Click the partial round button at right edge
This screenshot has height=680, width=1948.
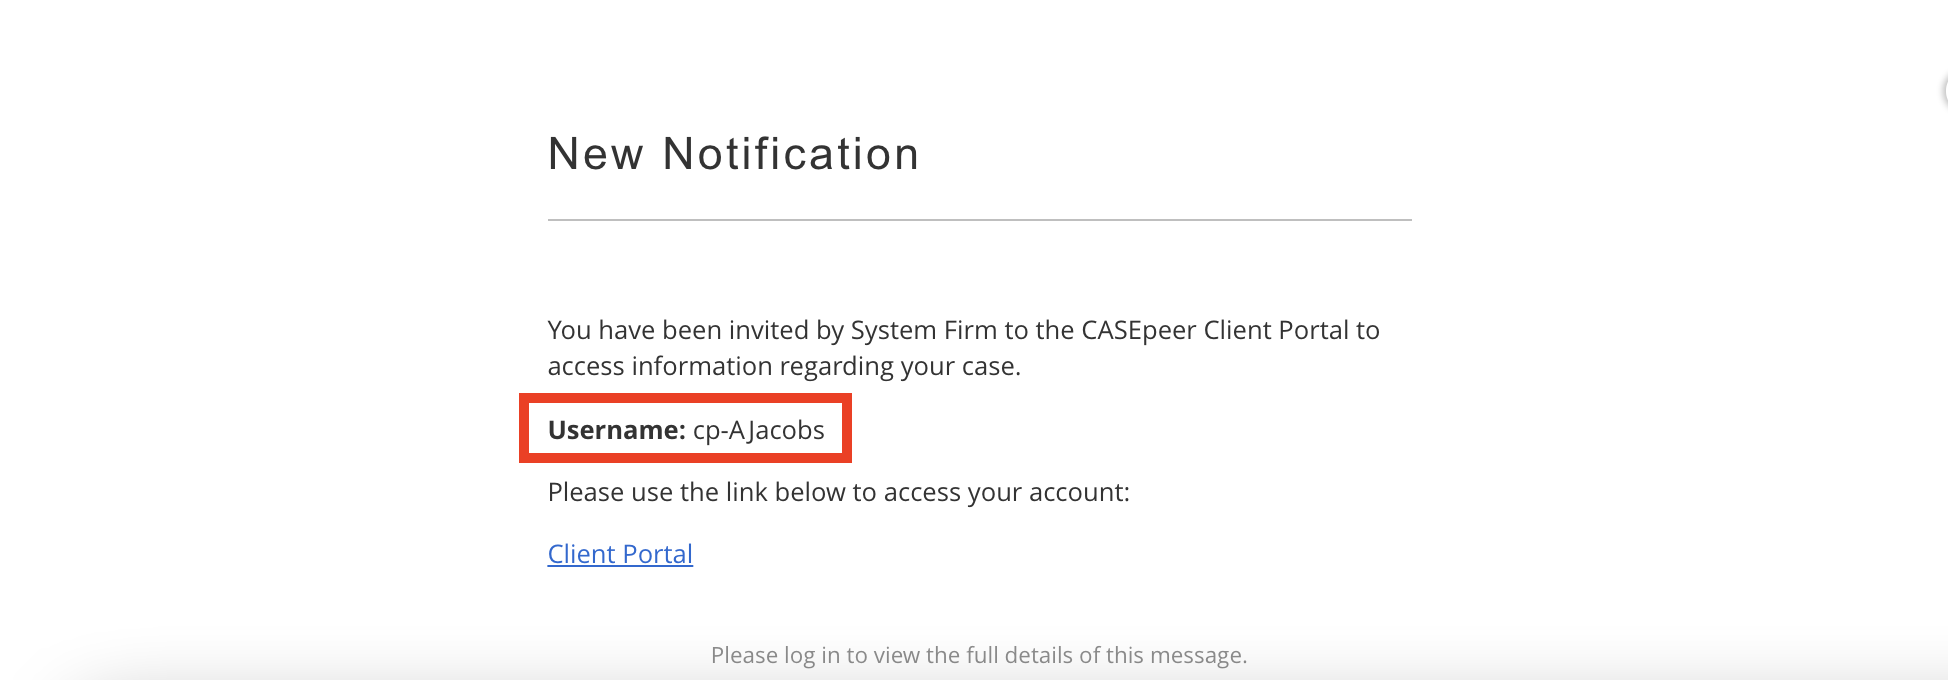(1944, 92)
